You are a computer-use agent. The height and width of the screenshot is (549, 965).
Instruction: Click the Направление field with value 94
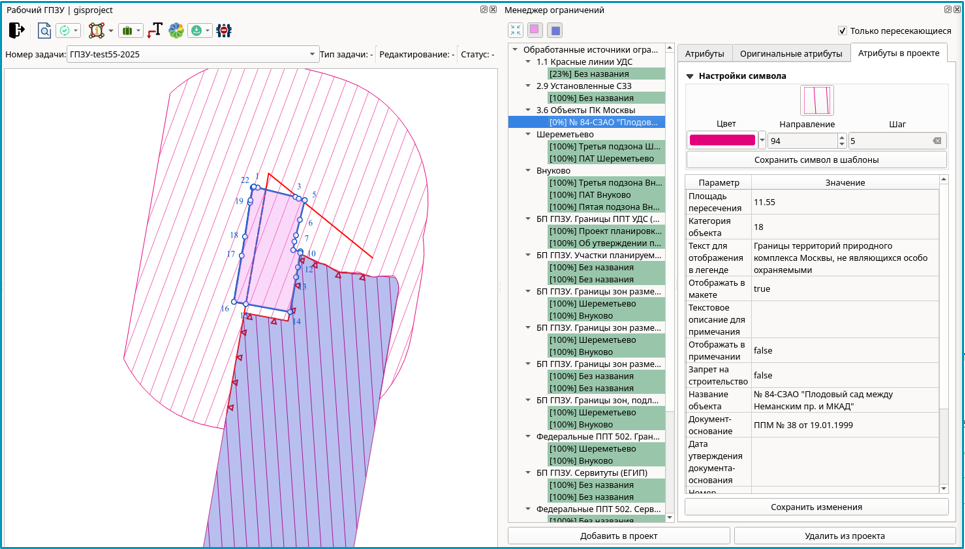click(x=802, y=141)
